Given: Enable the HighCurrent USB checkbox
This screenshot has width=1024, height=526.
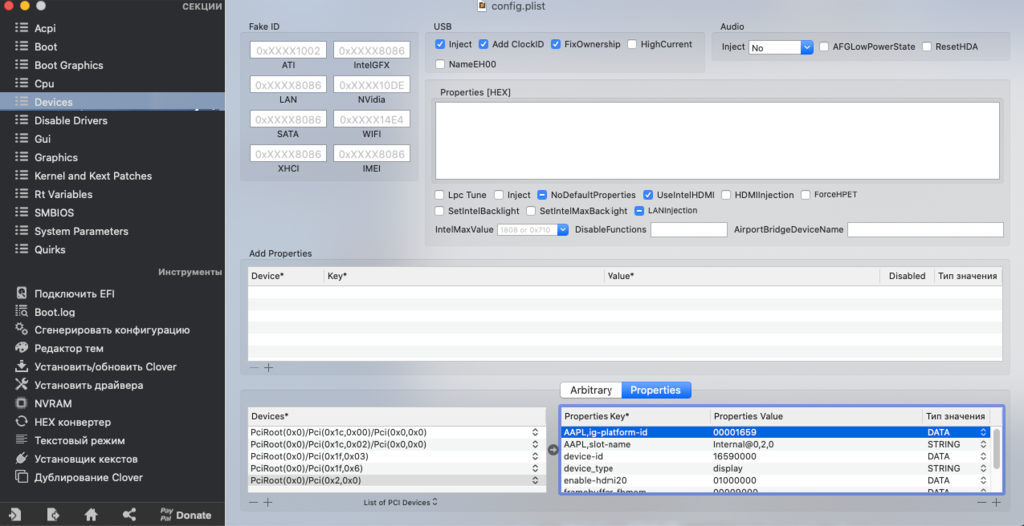Looking at the screenshot, I should (x=633, y=45).
